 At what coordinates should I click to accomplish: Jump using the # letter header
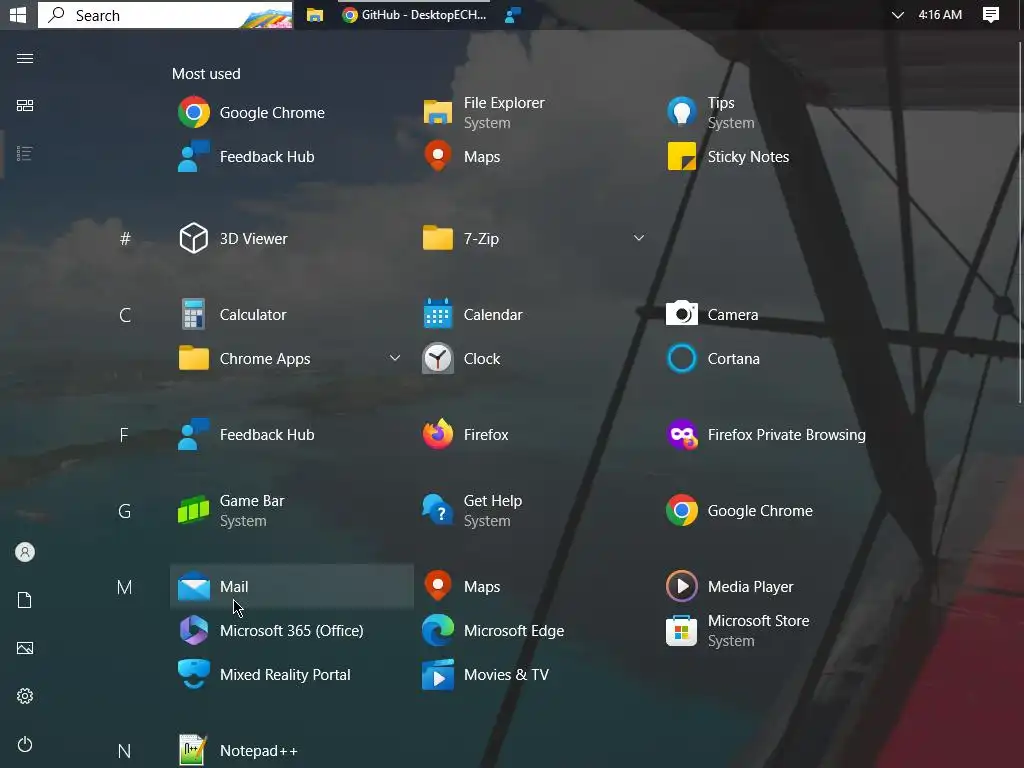(x=125, y=239)
